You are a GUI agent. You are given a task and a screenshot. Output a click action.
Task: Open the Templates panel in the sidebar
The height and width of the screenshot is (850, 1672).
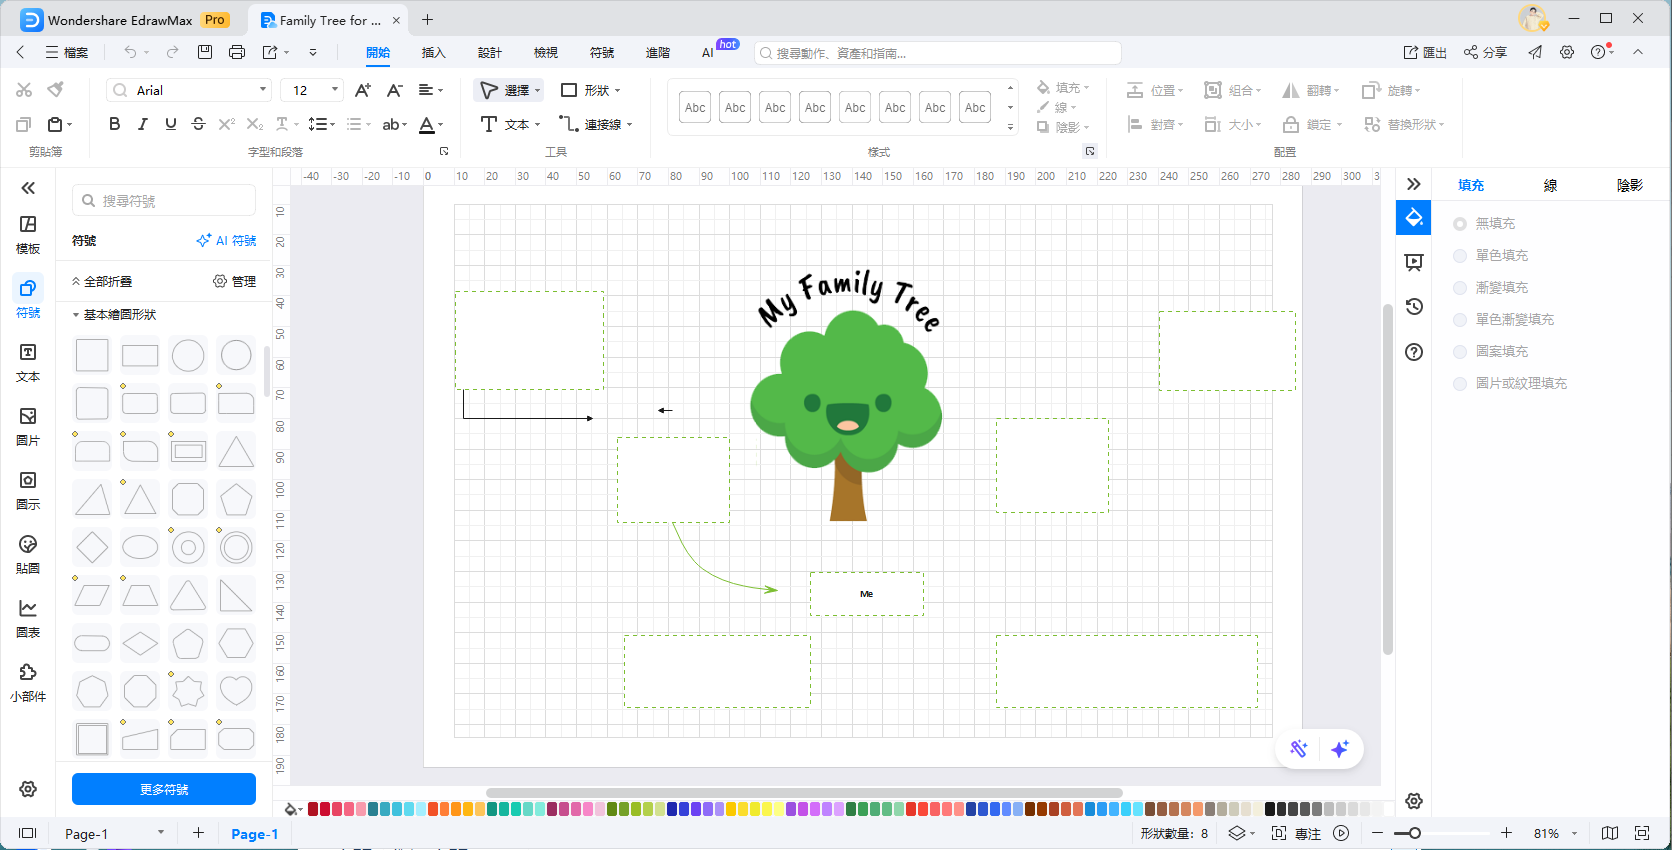(x=28, y=234)
